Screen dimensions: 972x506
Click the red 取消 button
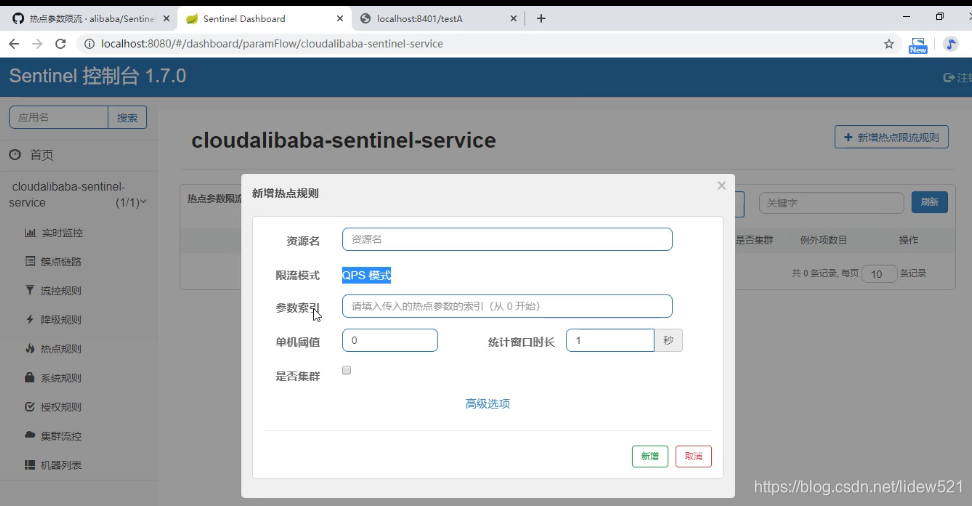(x=694, y=456)
